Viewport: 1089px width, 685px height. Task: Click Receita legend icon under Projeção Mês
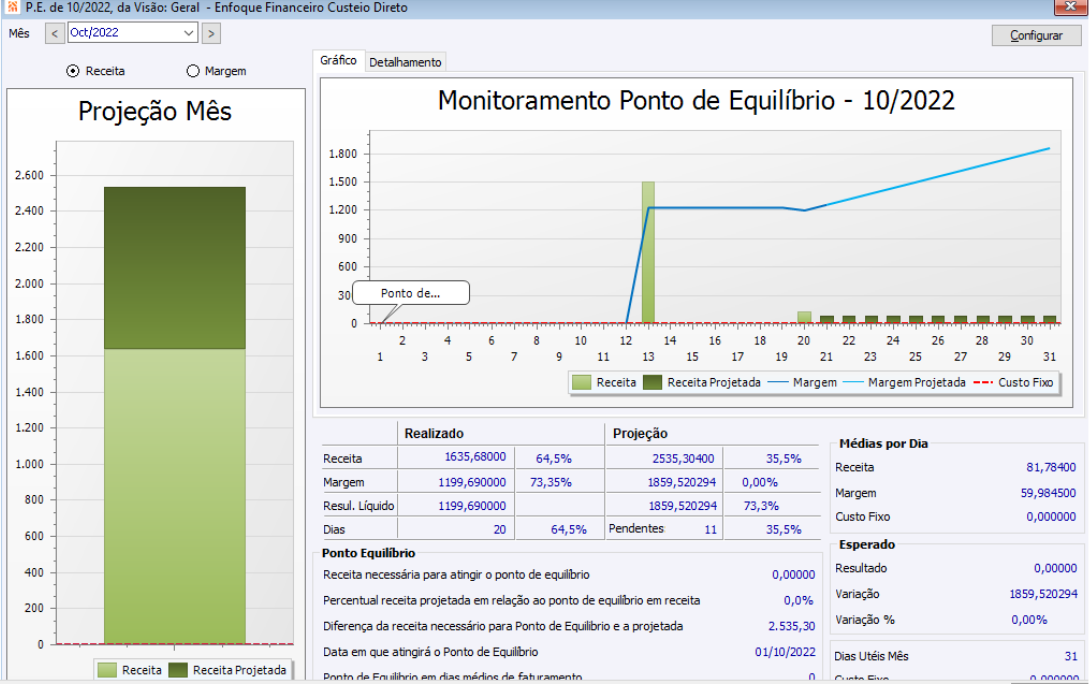107,670
